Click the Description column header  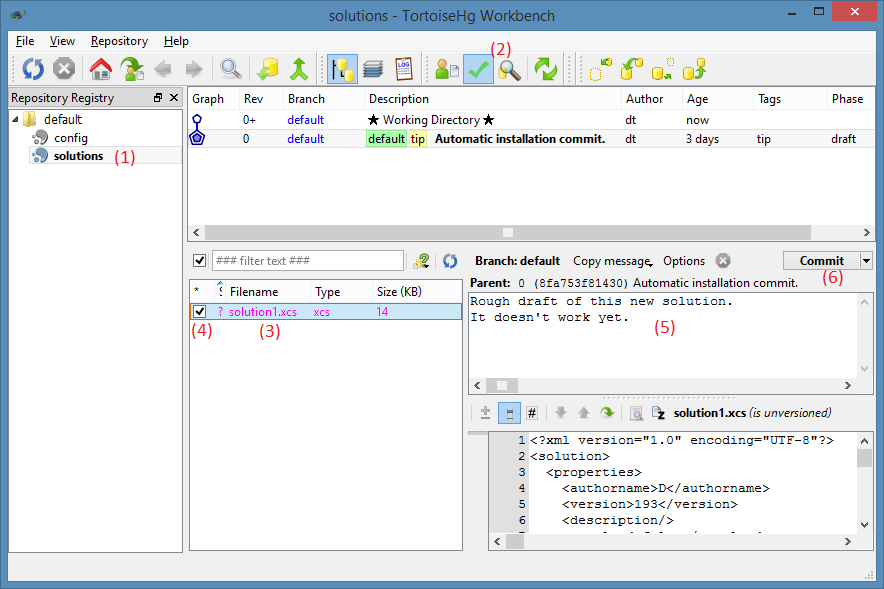[493, 99]
